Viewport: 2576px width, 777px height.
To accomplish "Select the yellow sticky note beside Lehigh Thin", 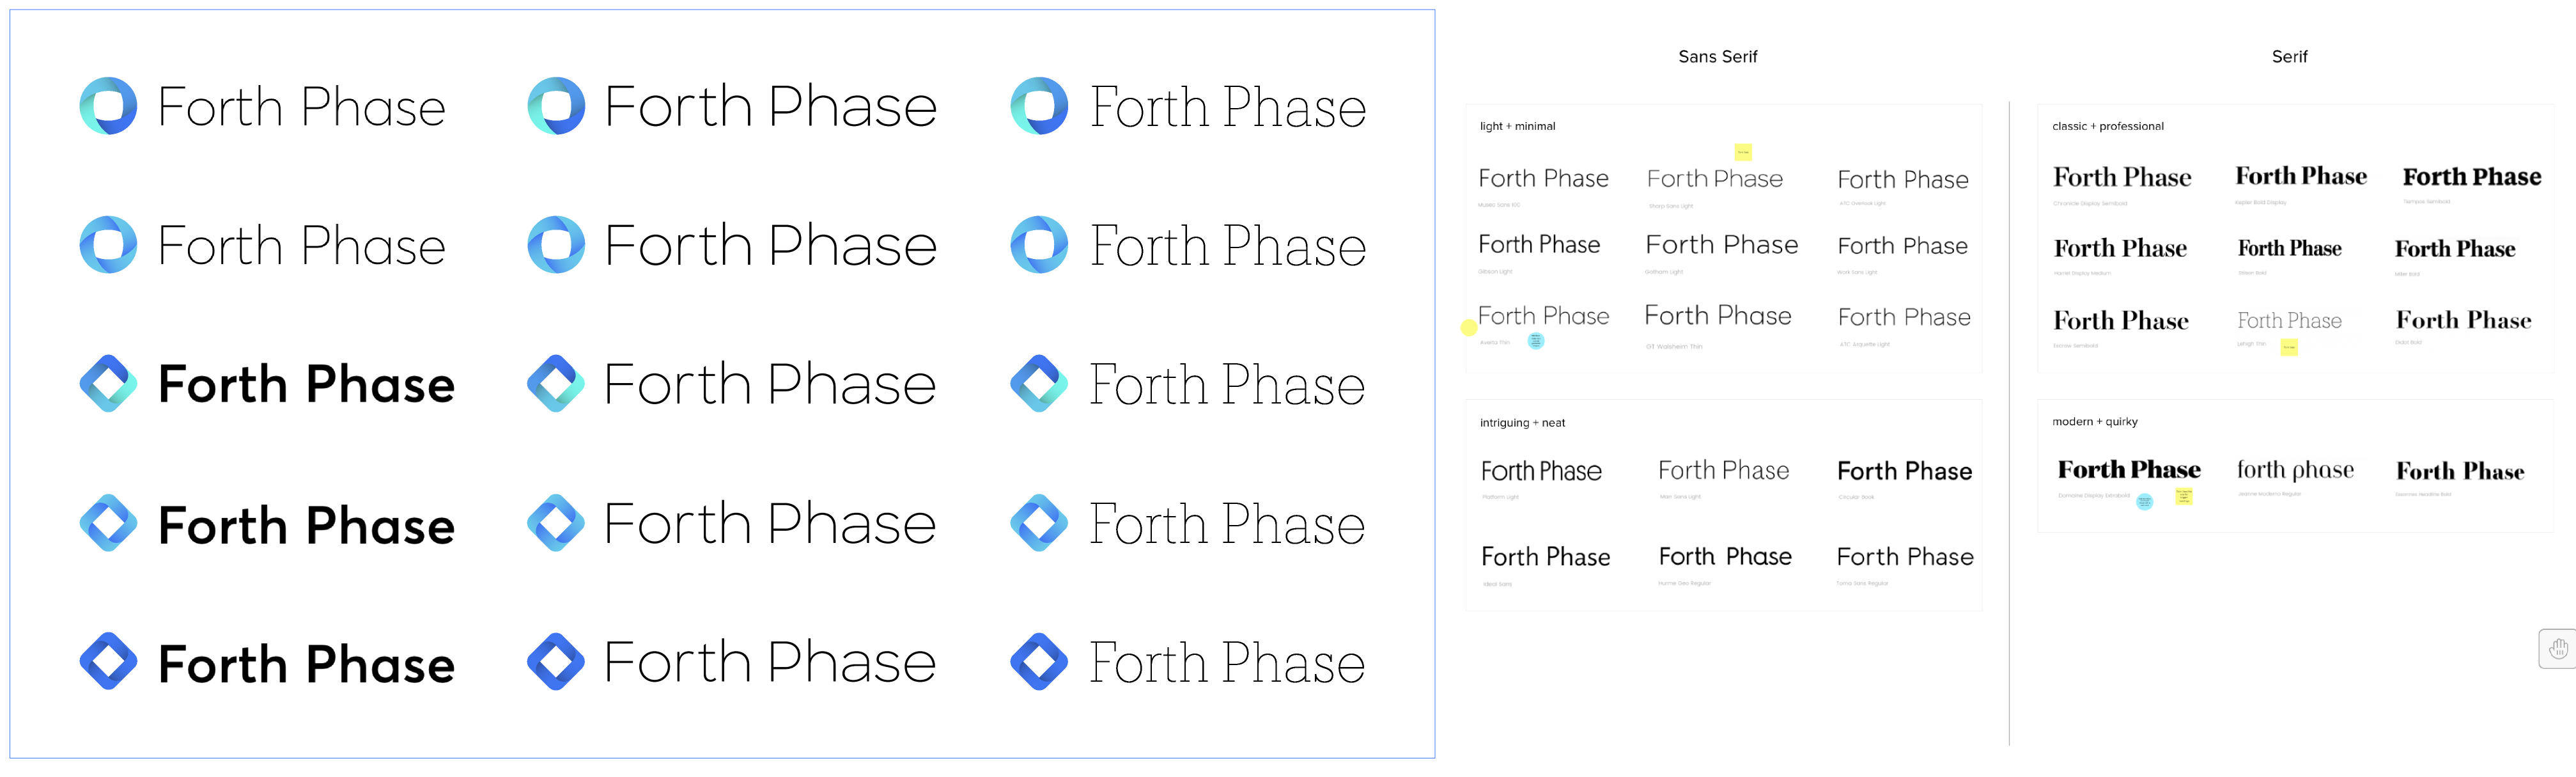I will pyautogui.click(x=2289, y=347).
